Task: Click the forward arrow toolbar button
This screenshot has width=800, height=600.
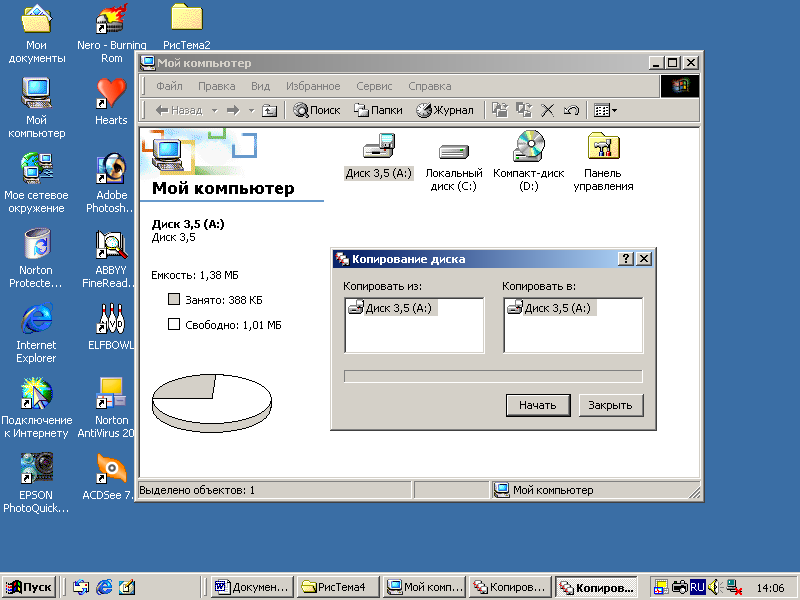Action: tap(233, 110)
